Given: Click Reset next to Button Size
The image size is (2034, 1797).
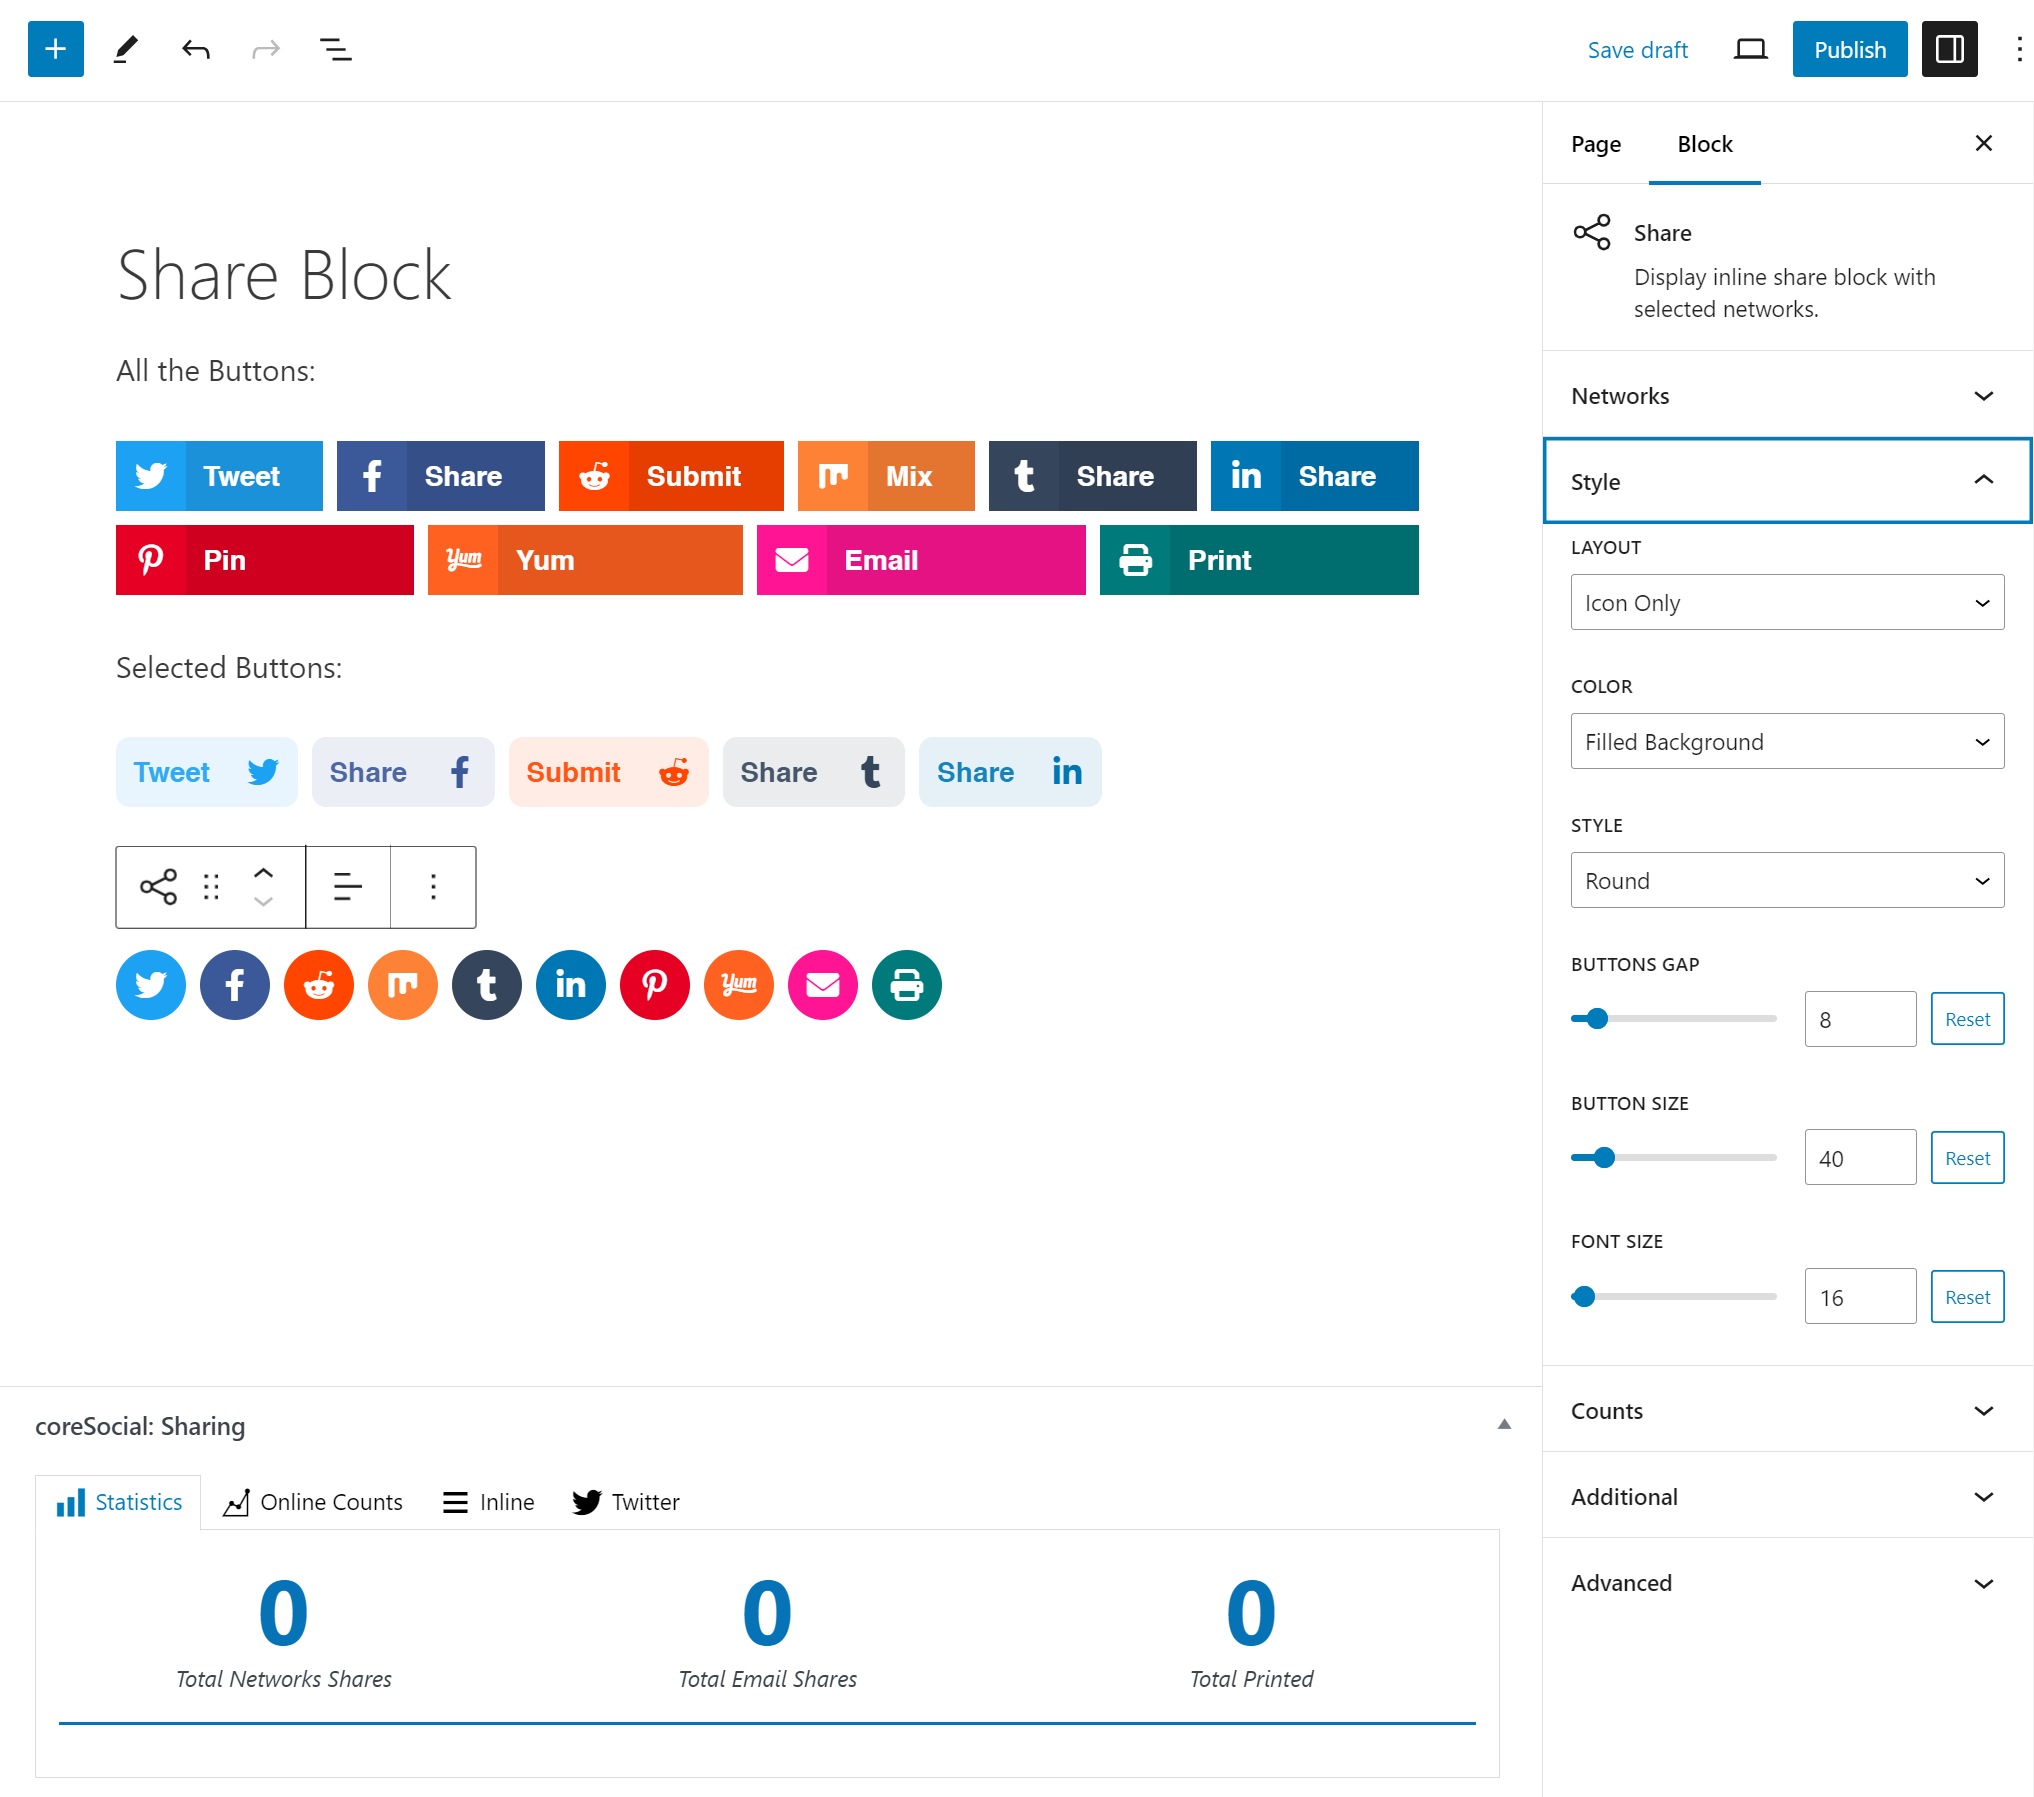Looking at the screenshot, I should (1967, 1158).
